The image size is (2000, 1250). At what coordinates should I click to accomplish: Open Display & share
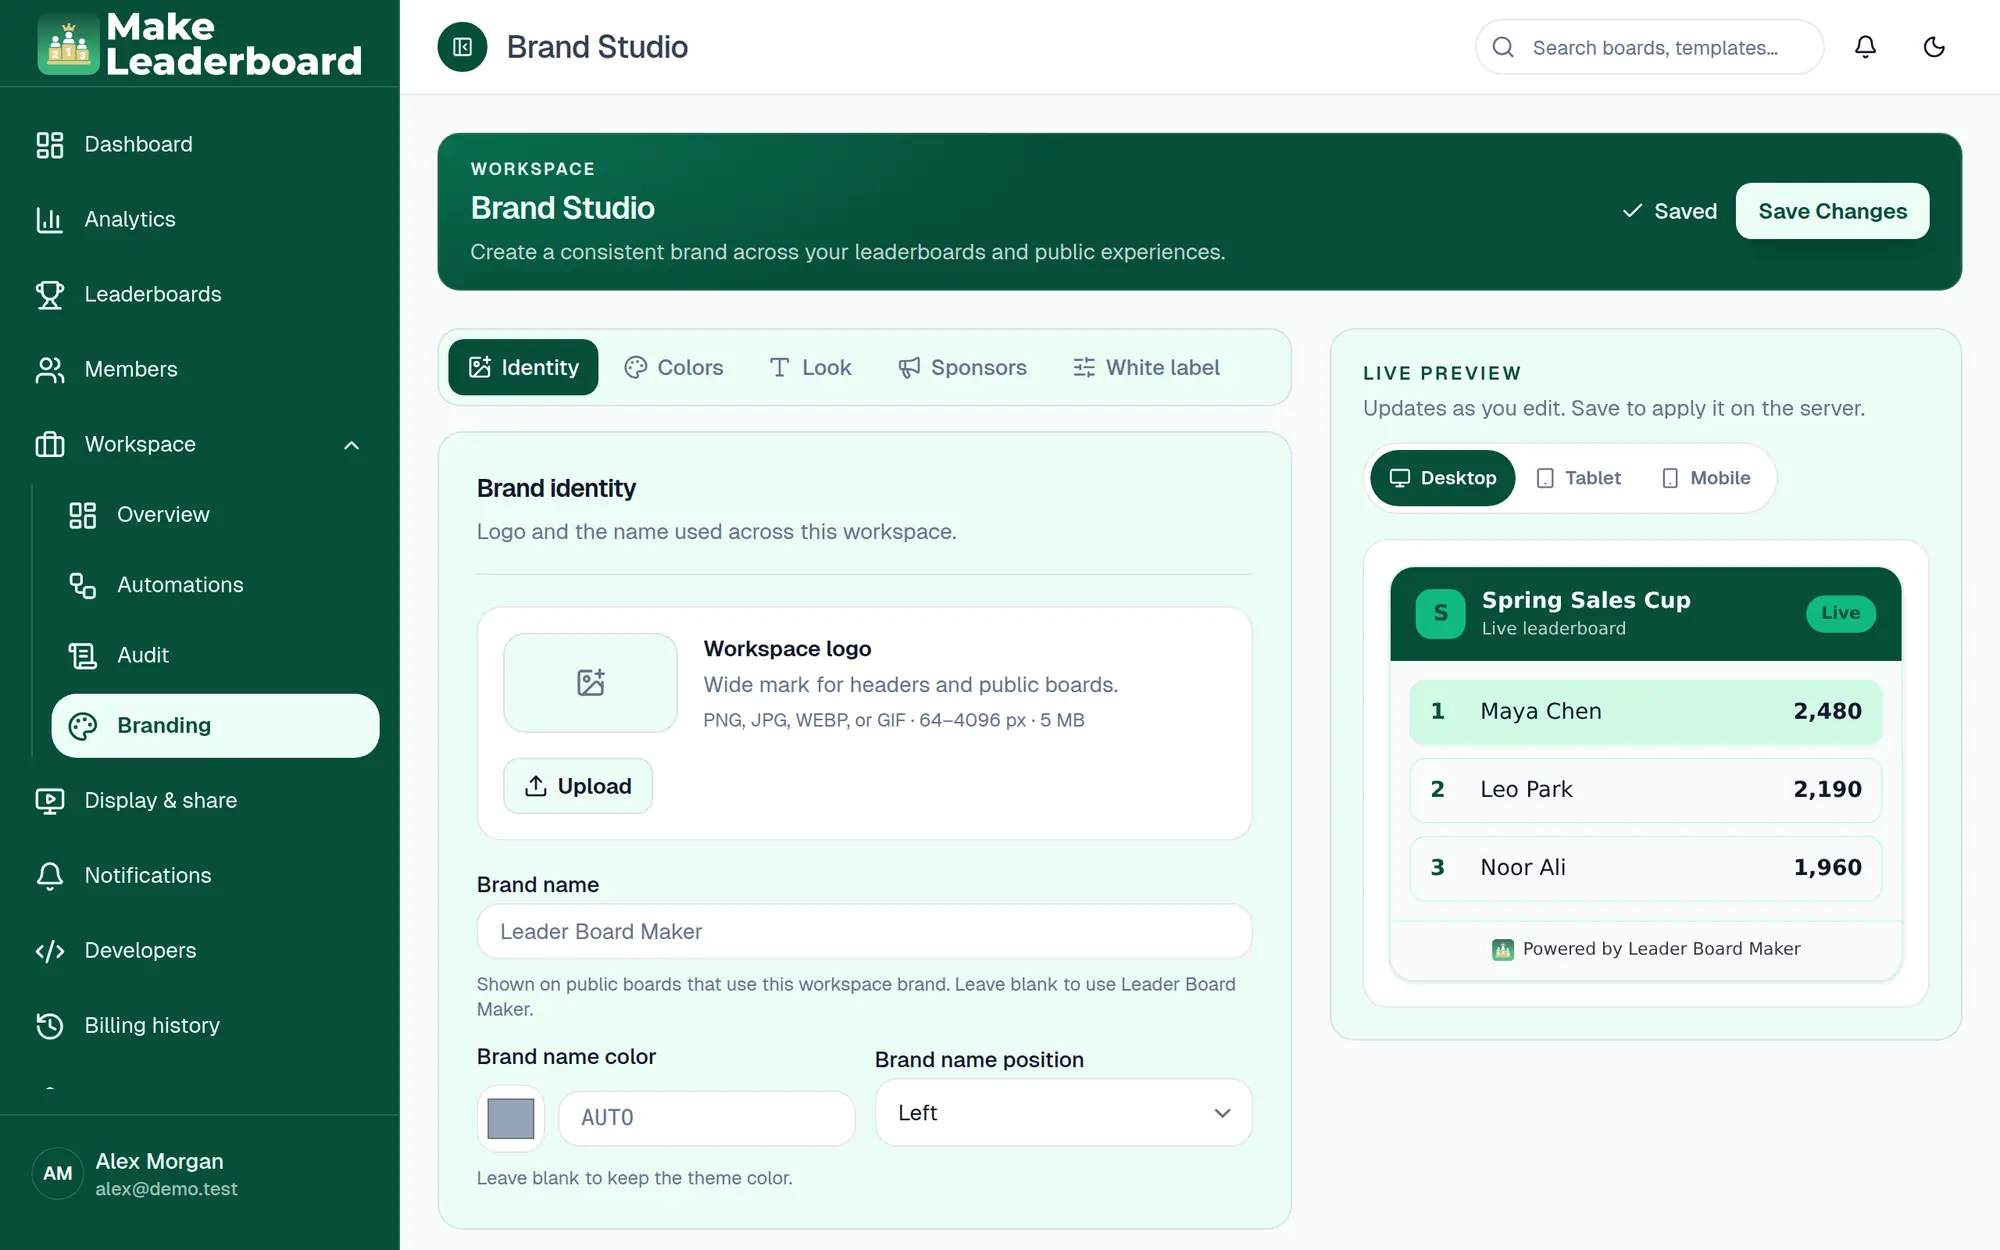200,800
